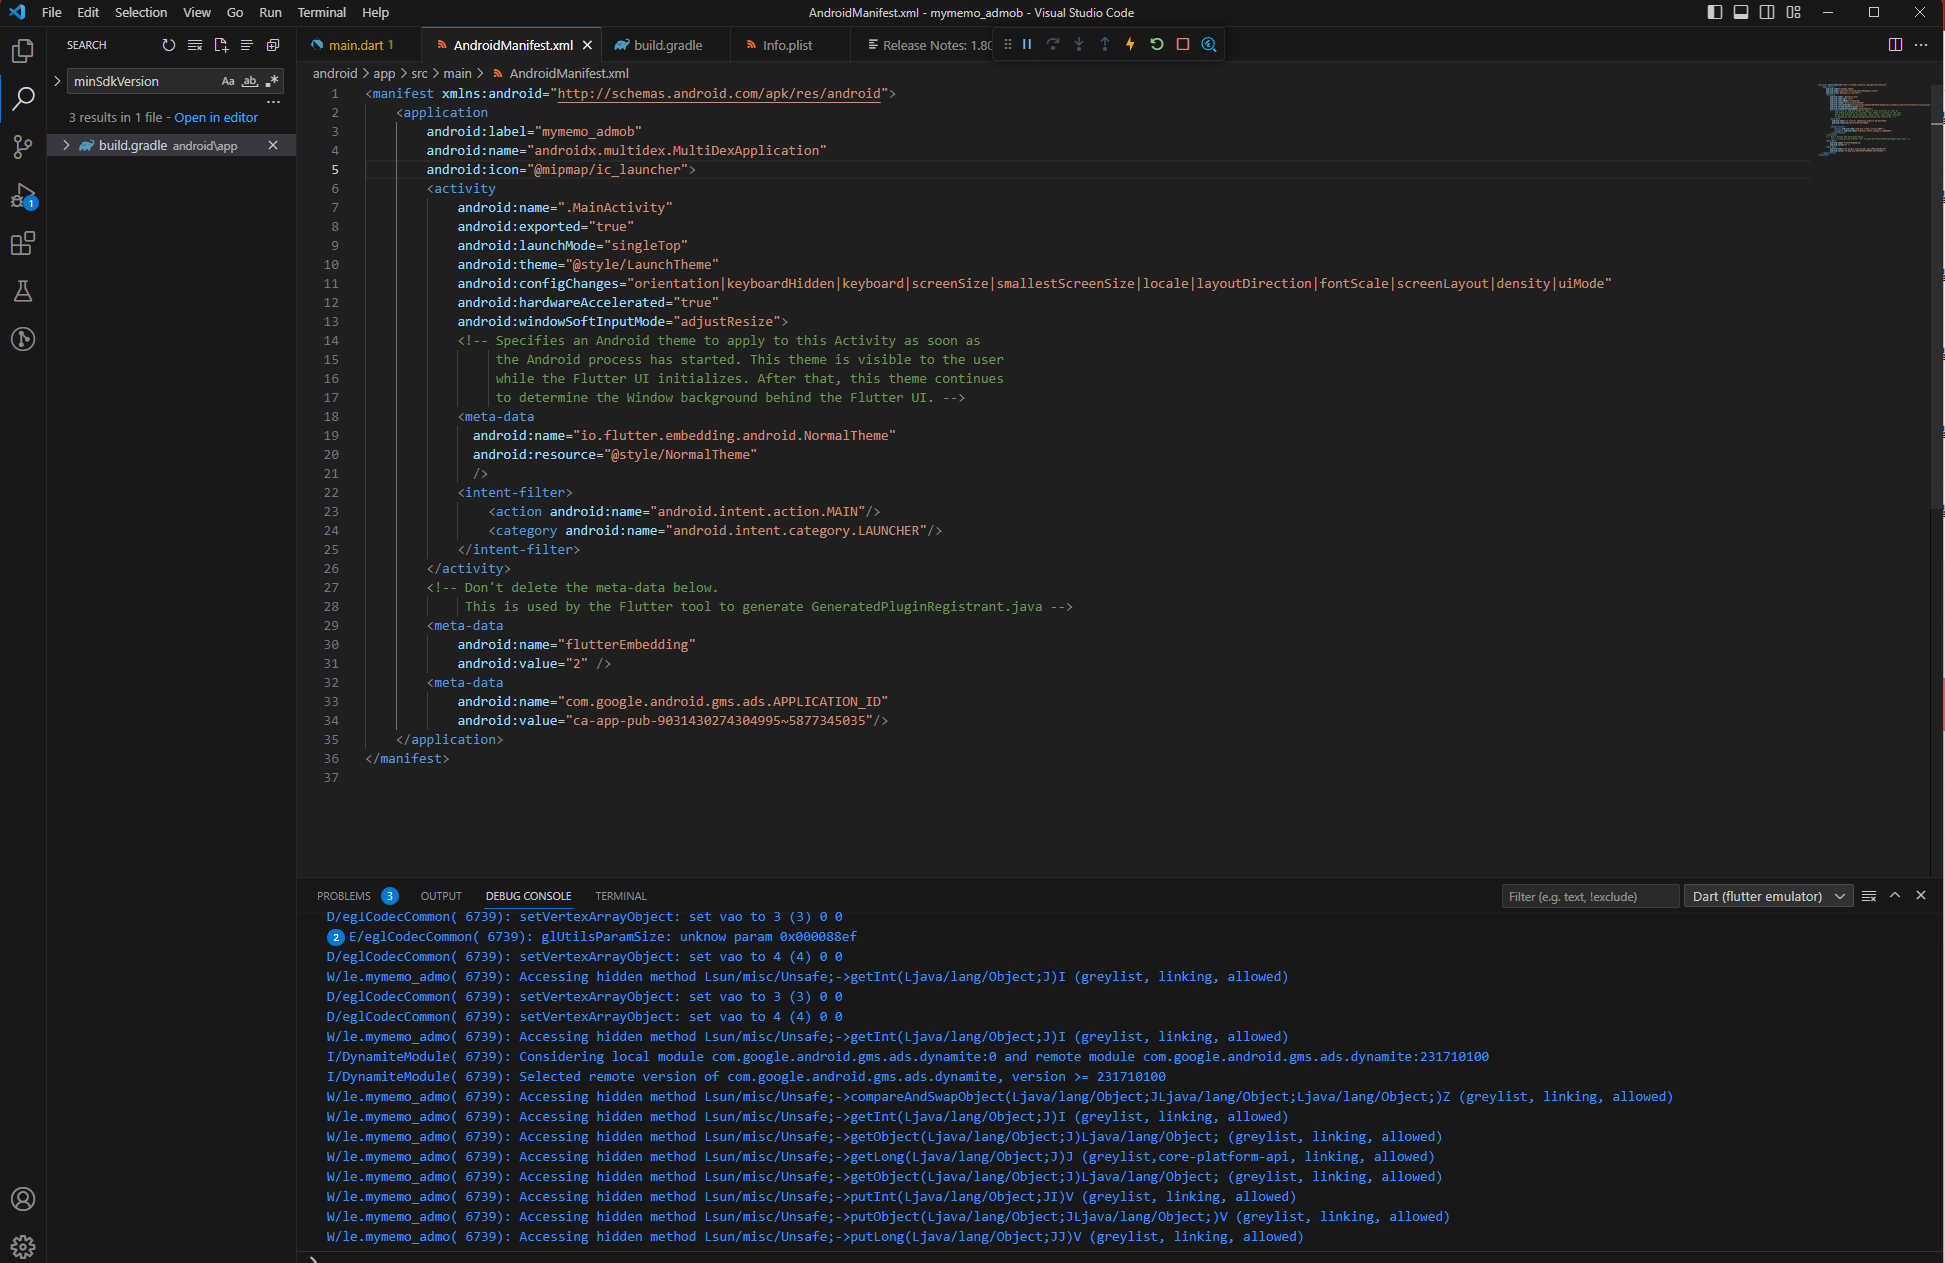Switch to main.dart tab
This screenshot has height=1263, width=1945.
coord(360,45)
